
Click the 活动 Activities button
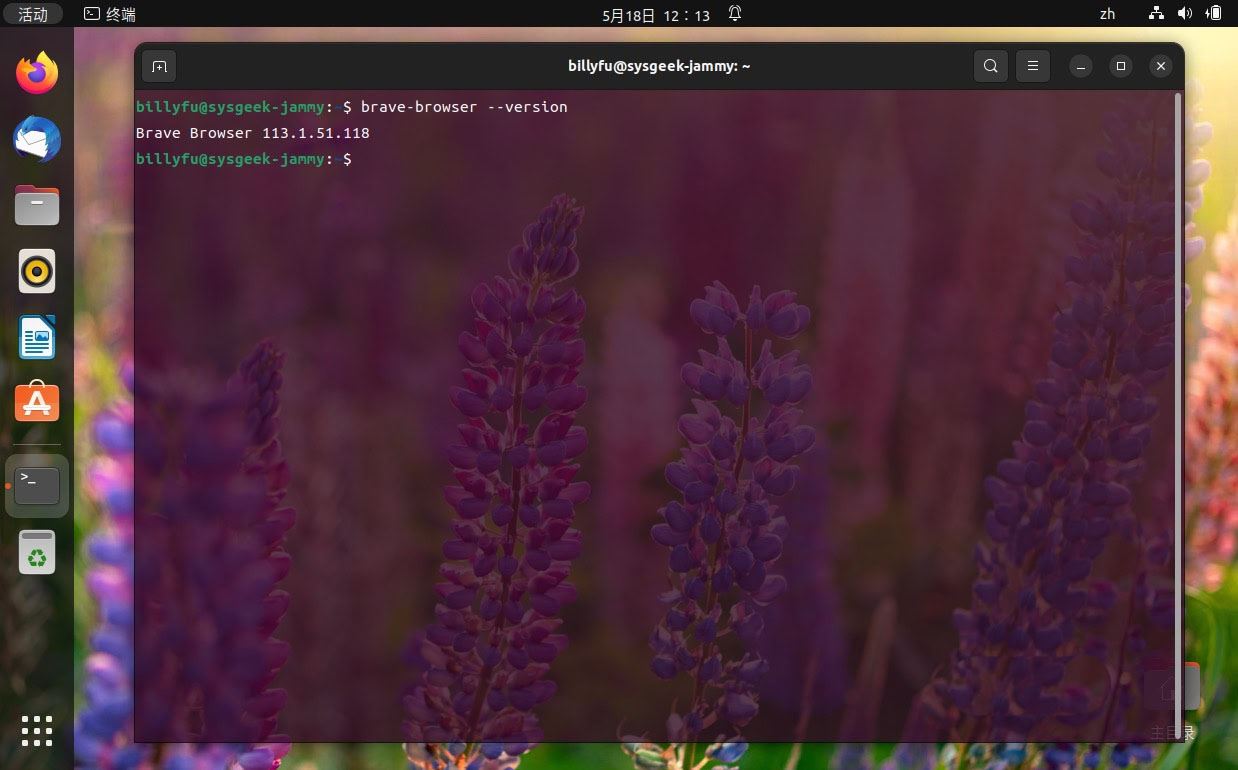click(x=33, y=14)
